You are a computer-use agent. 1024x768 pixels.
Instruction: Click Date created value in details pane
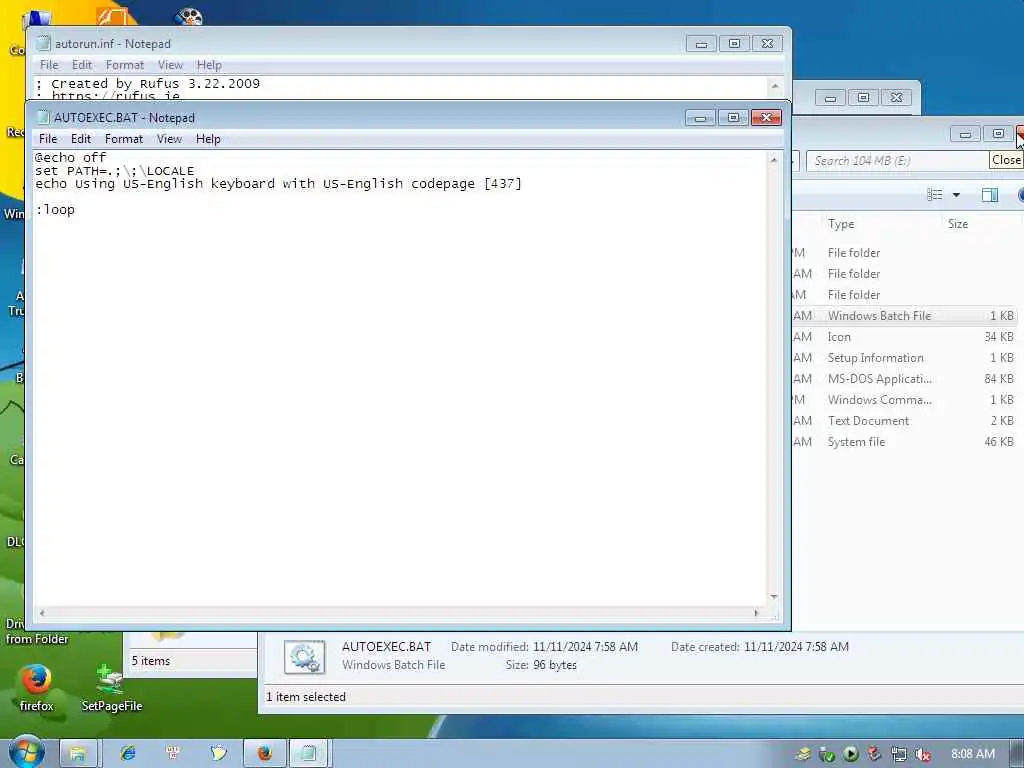coord(796,647)
